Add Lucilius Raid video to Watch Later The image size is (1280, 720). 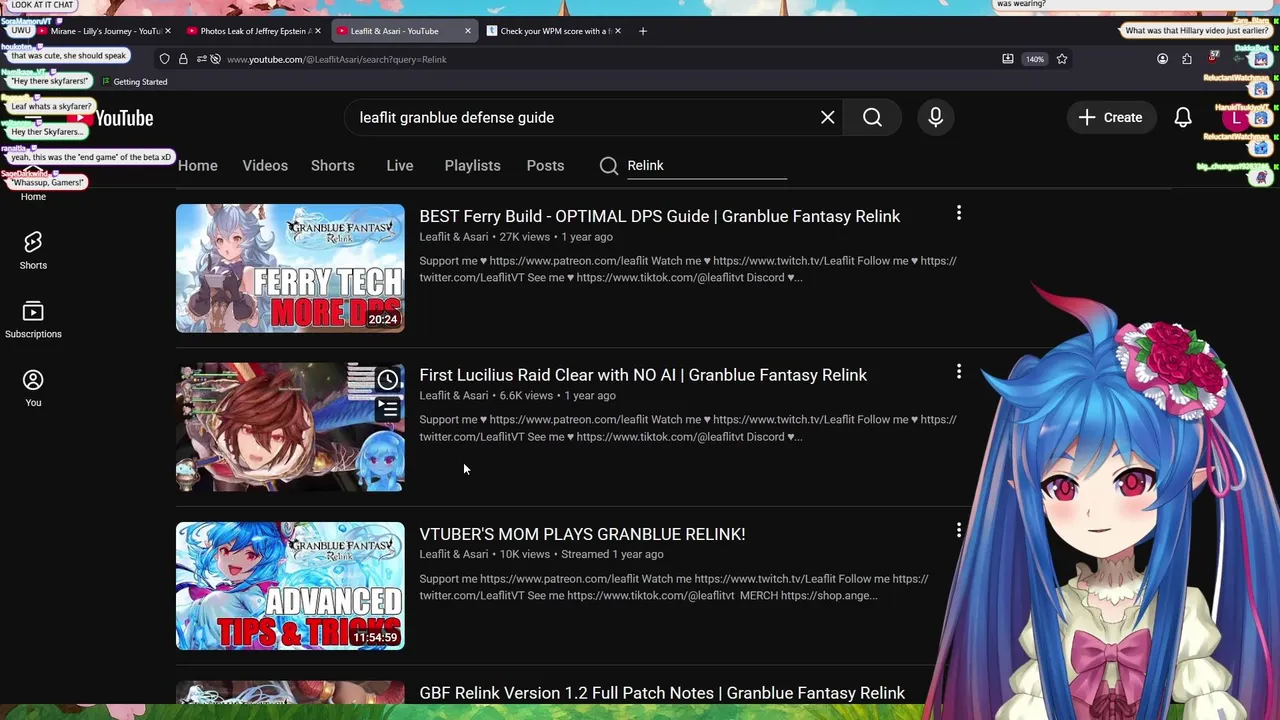coord(387,379)
